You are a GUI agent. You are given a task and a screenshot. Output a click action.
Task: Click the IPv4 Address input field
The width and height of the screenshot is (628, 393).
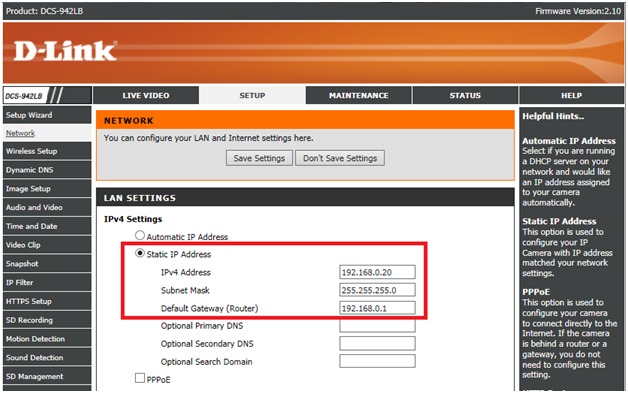tap(377, 272)
